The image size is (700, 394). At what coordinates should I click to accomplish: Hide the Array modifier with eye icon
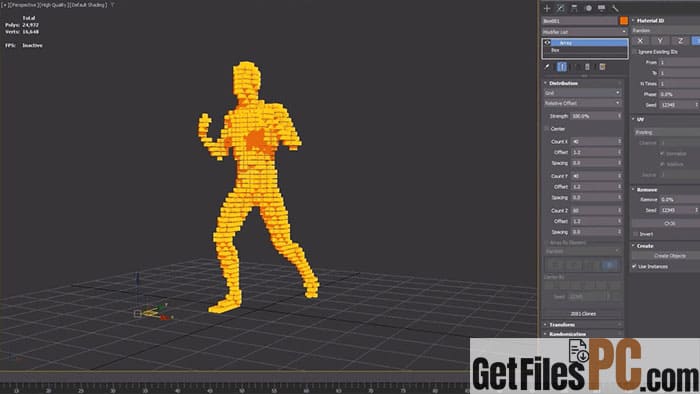(x=548, y=43)
